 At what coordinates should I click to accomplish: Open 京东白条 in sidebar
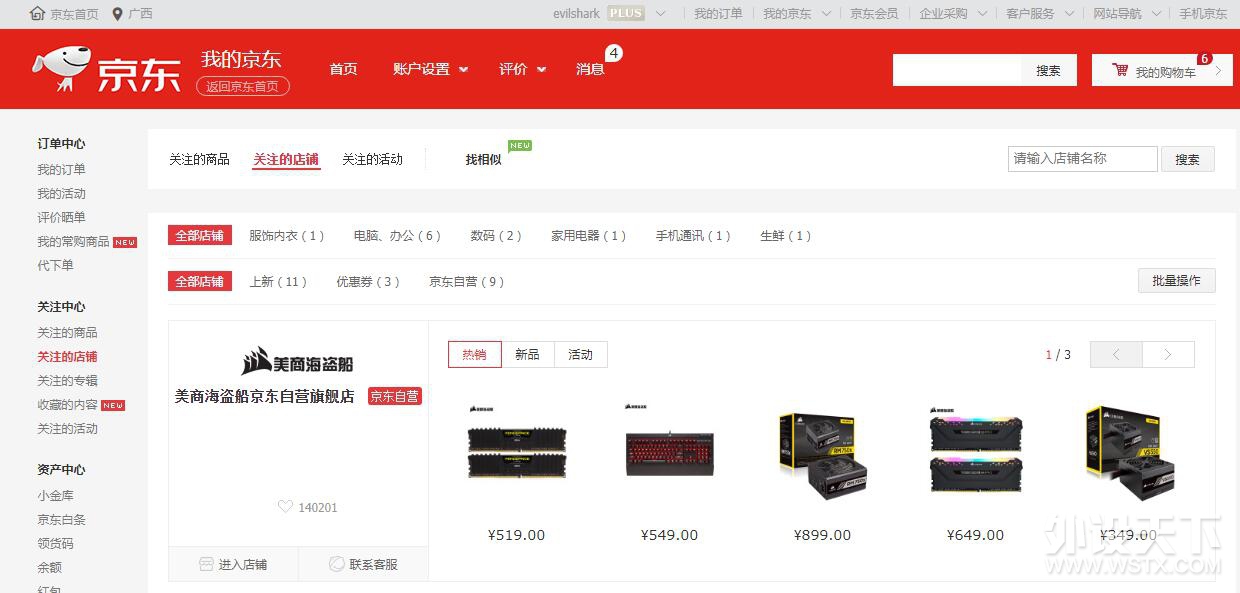(x=62, y=519)
